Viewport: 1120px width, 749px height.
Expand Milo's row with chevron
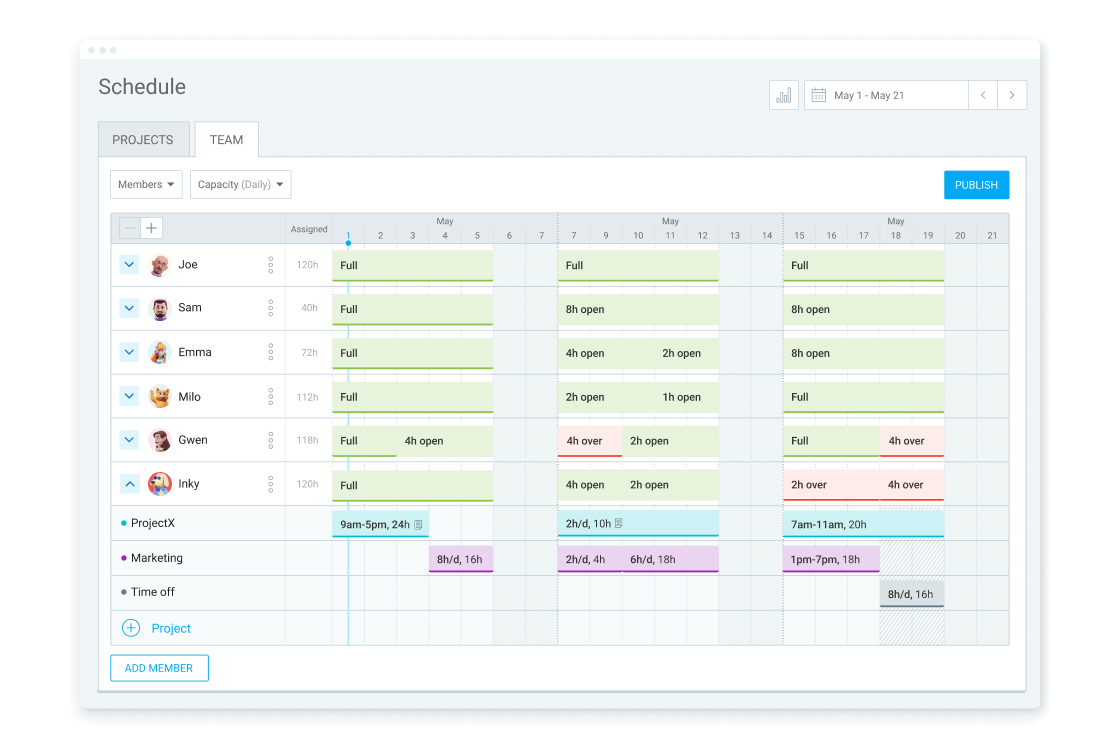[x=129, y=396]
